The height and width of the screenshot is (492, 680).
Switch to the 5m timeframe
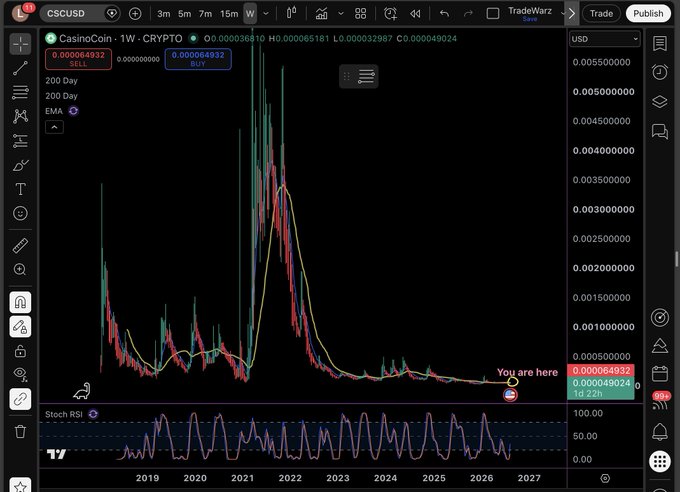[x=184, y=14]
